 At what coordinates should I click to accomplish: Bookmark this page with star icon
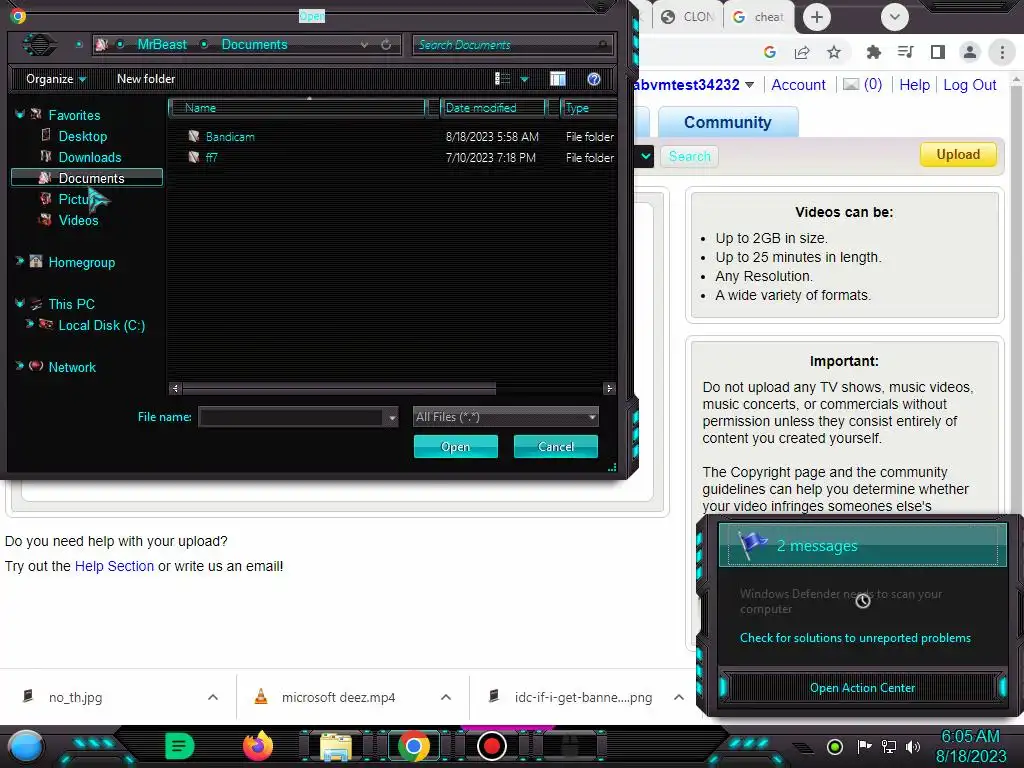point(834,52)
